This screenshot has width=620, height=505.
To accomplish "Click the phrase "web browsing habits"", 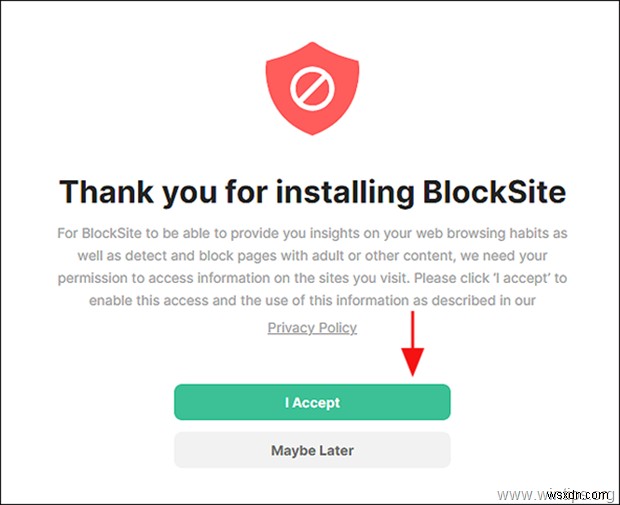I will (x=491, y=233).
